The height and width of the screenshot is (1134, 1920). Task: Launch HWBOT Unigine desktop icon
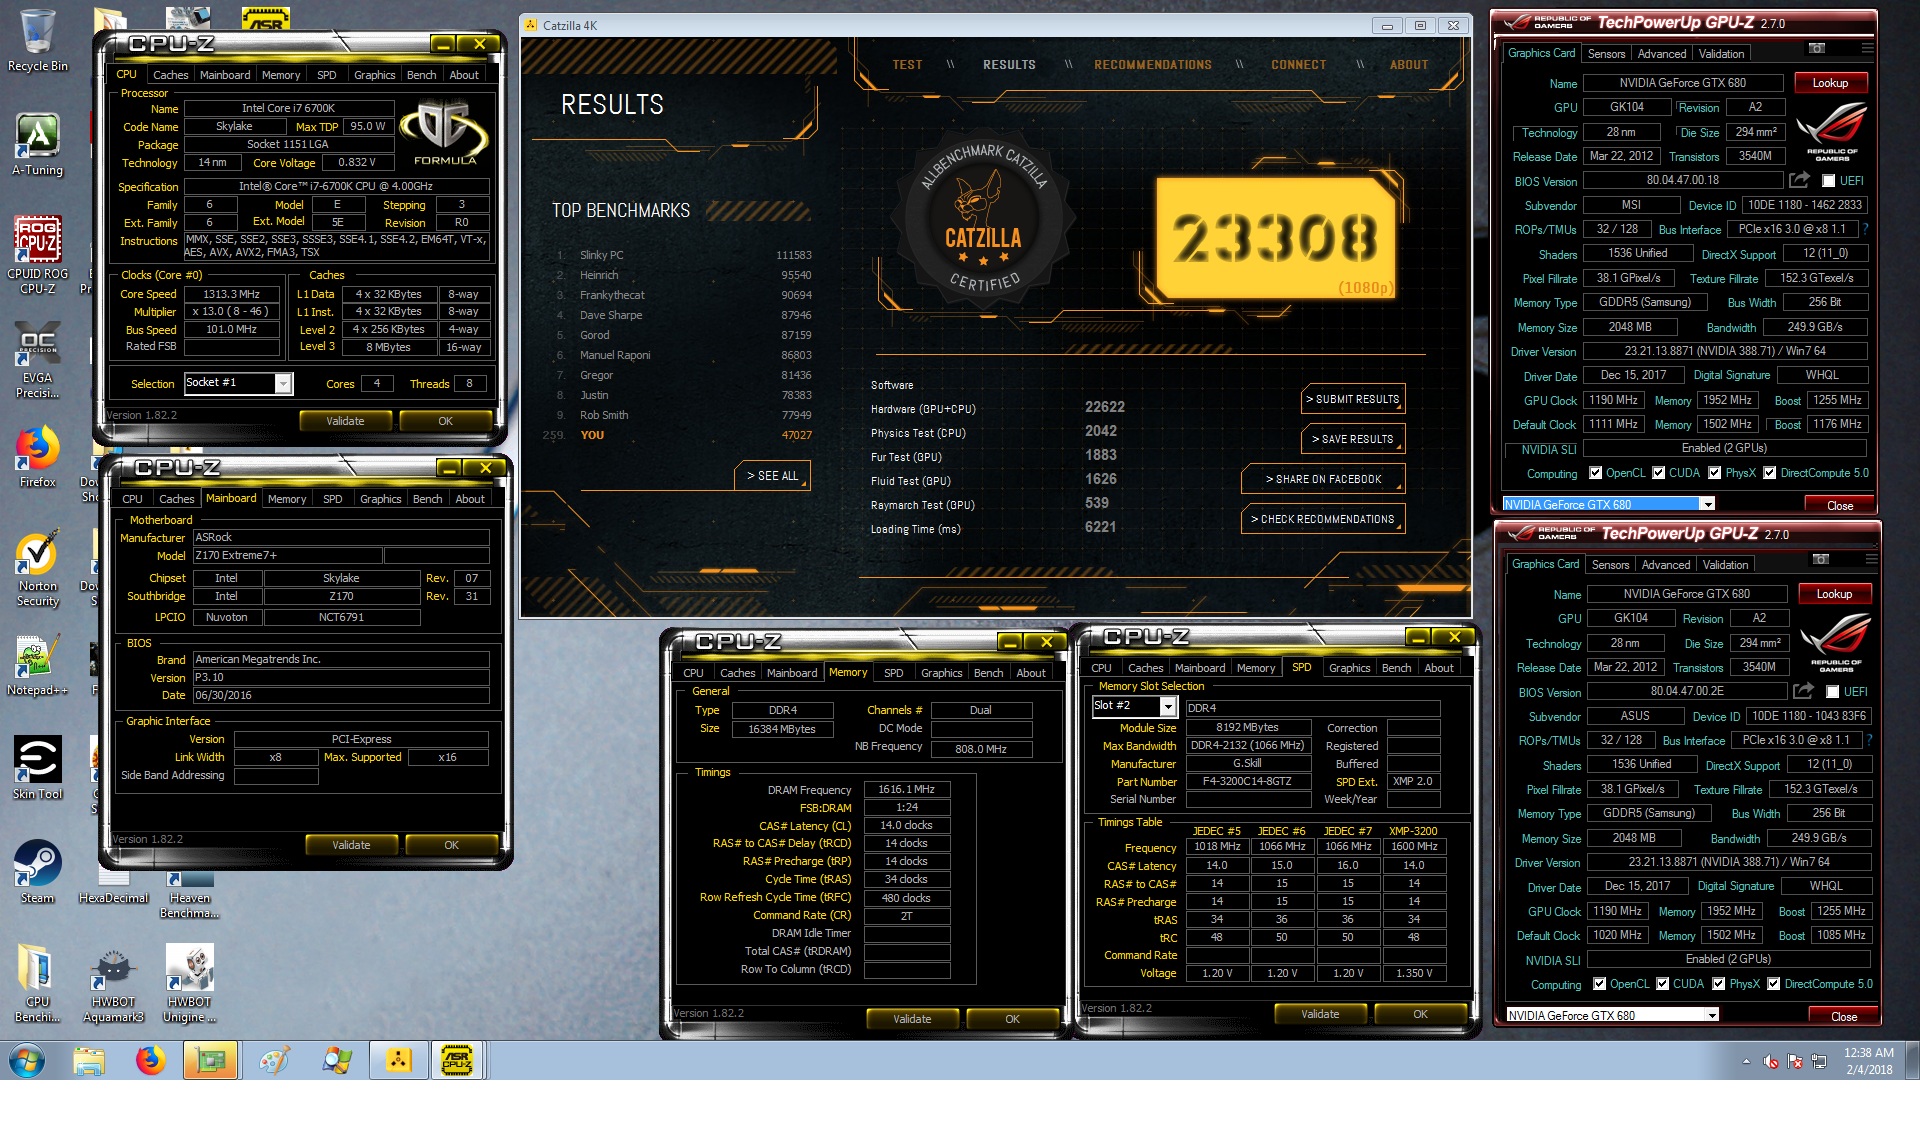(189, 984)
